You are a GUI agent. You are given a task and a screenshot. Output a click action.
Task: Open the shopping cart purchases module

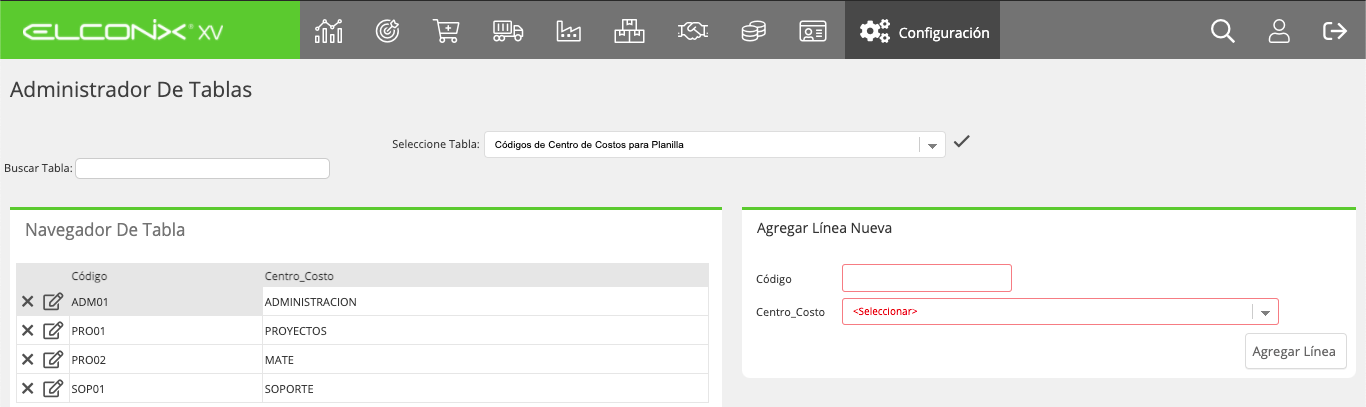point(446,31)
